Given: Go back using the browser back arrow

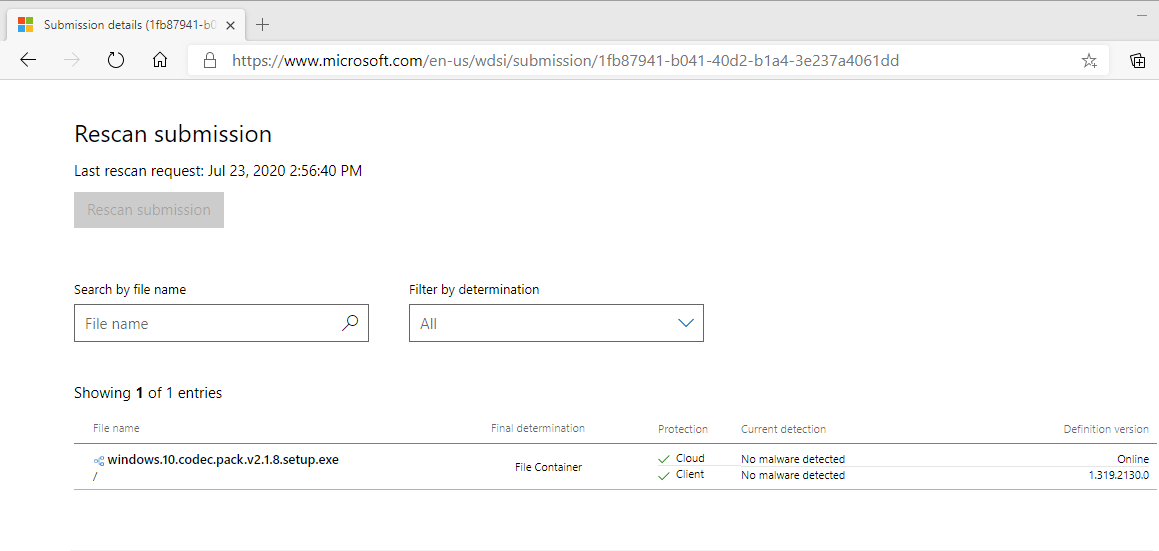Looking at the screenshot, I should pyautogui.click(x=28, y=61).
